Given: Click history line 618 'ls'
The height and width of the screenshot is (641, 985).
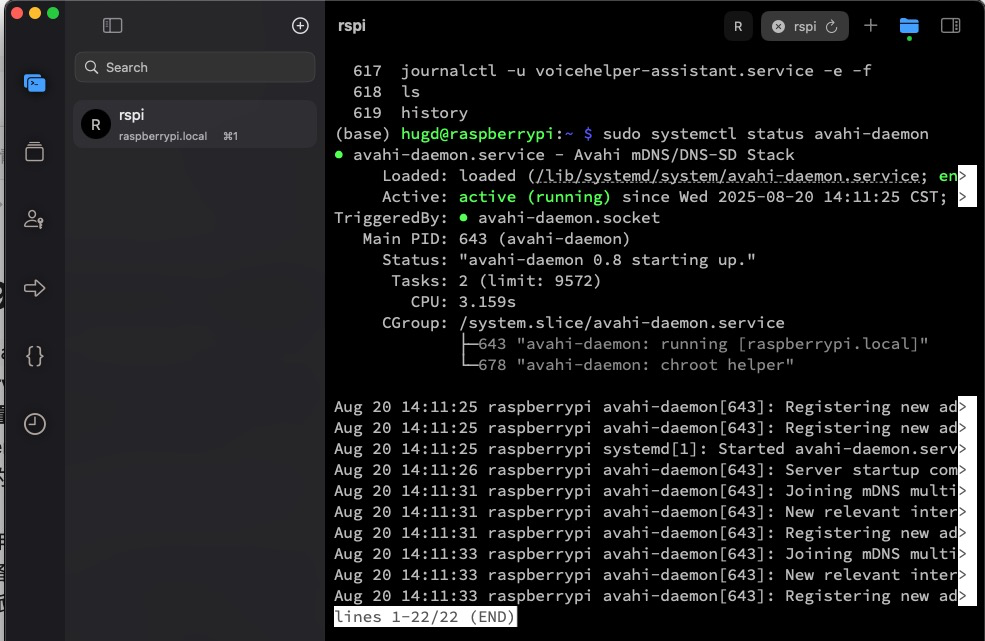Looking at the screenshot, I should click(x=386, y=92).
